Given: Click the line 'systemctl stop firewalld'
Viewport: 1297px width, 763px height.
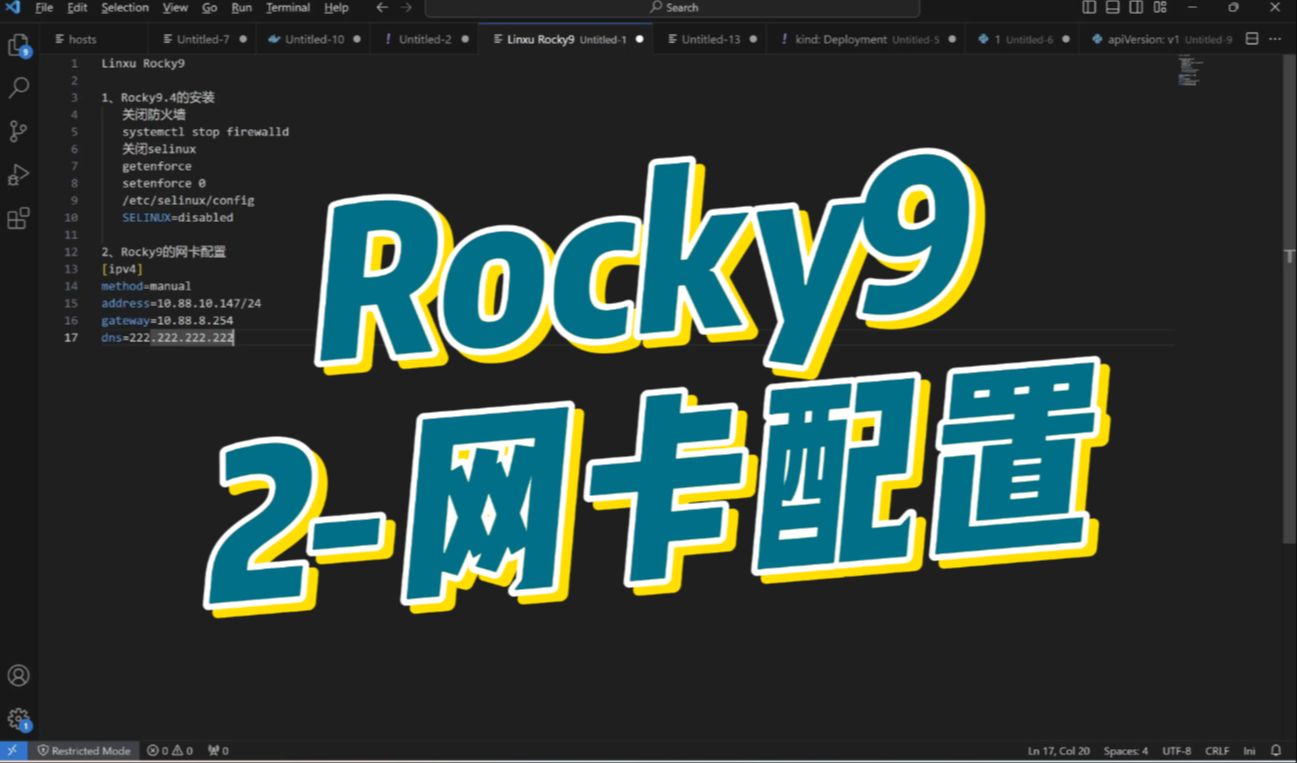Looking at the screenshot, I should [205, 132].
